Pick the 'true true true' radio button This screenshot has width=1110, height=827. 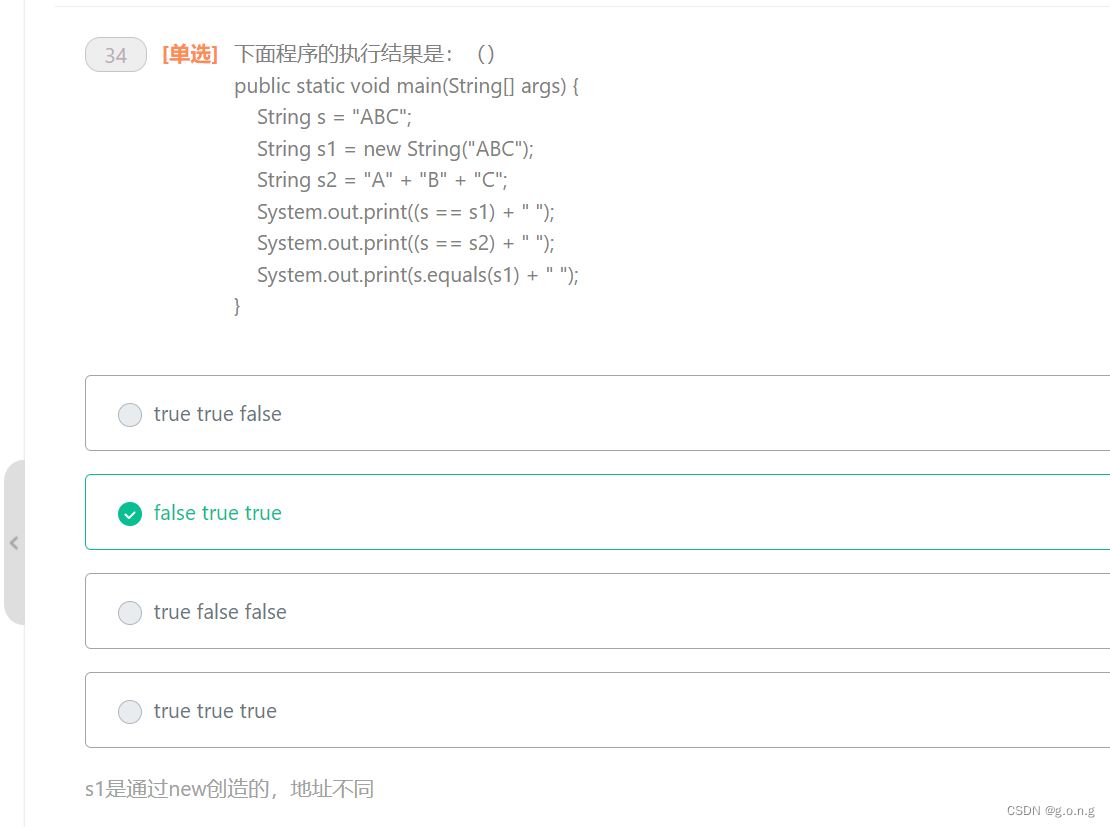click(130, 711)
